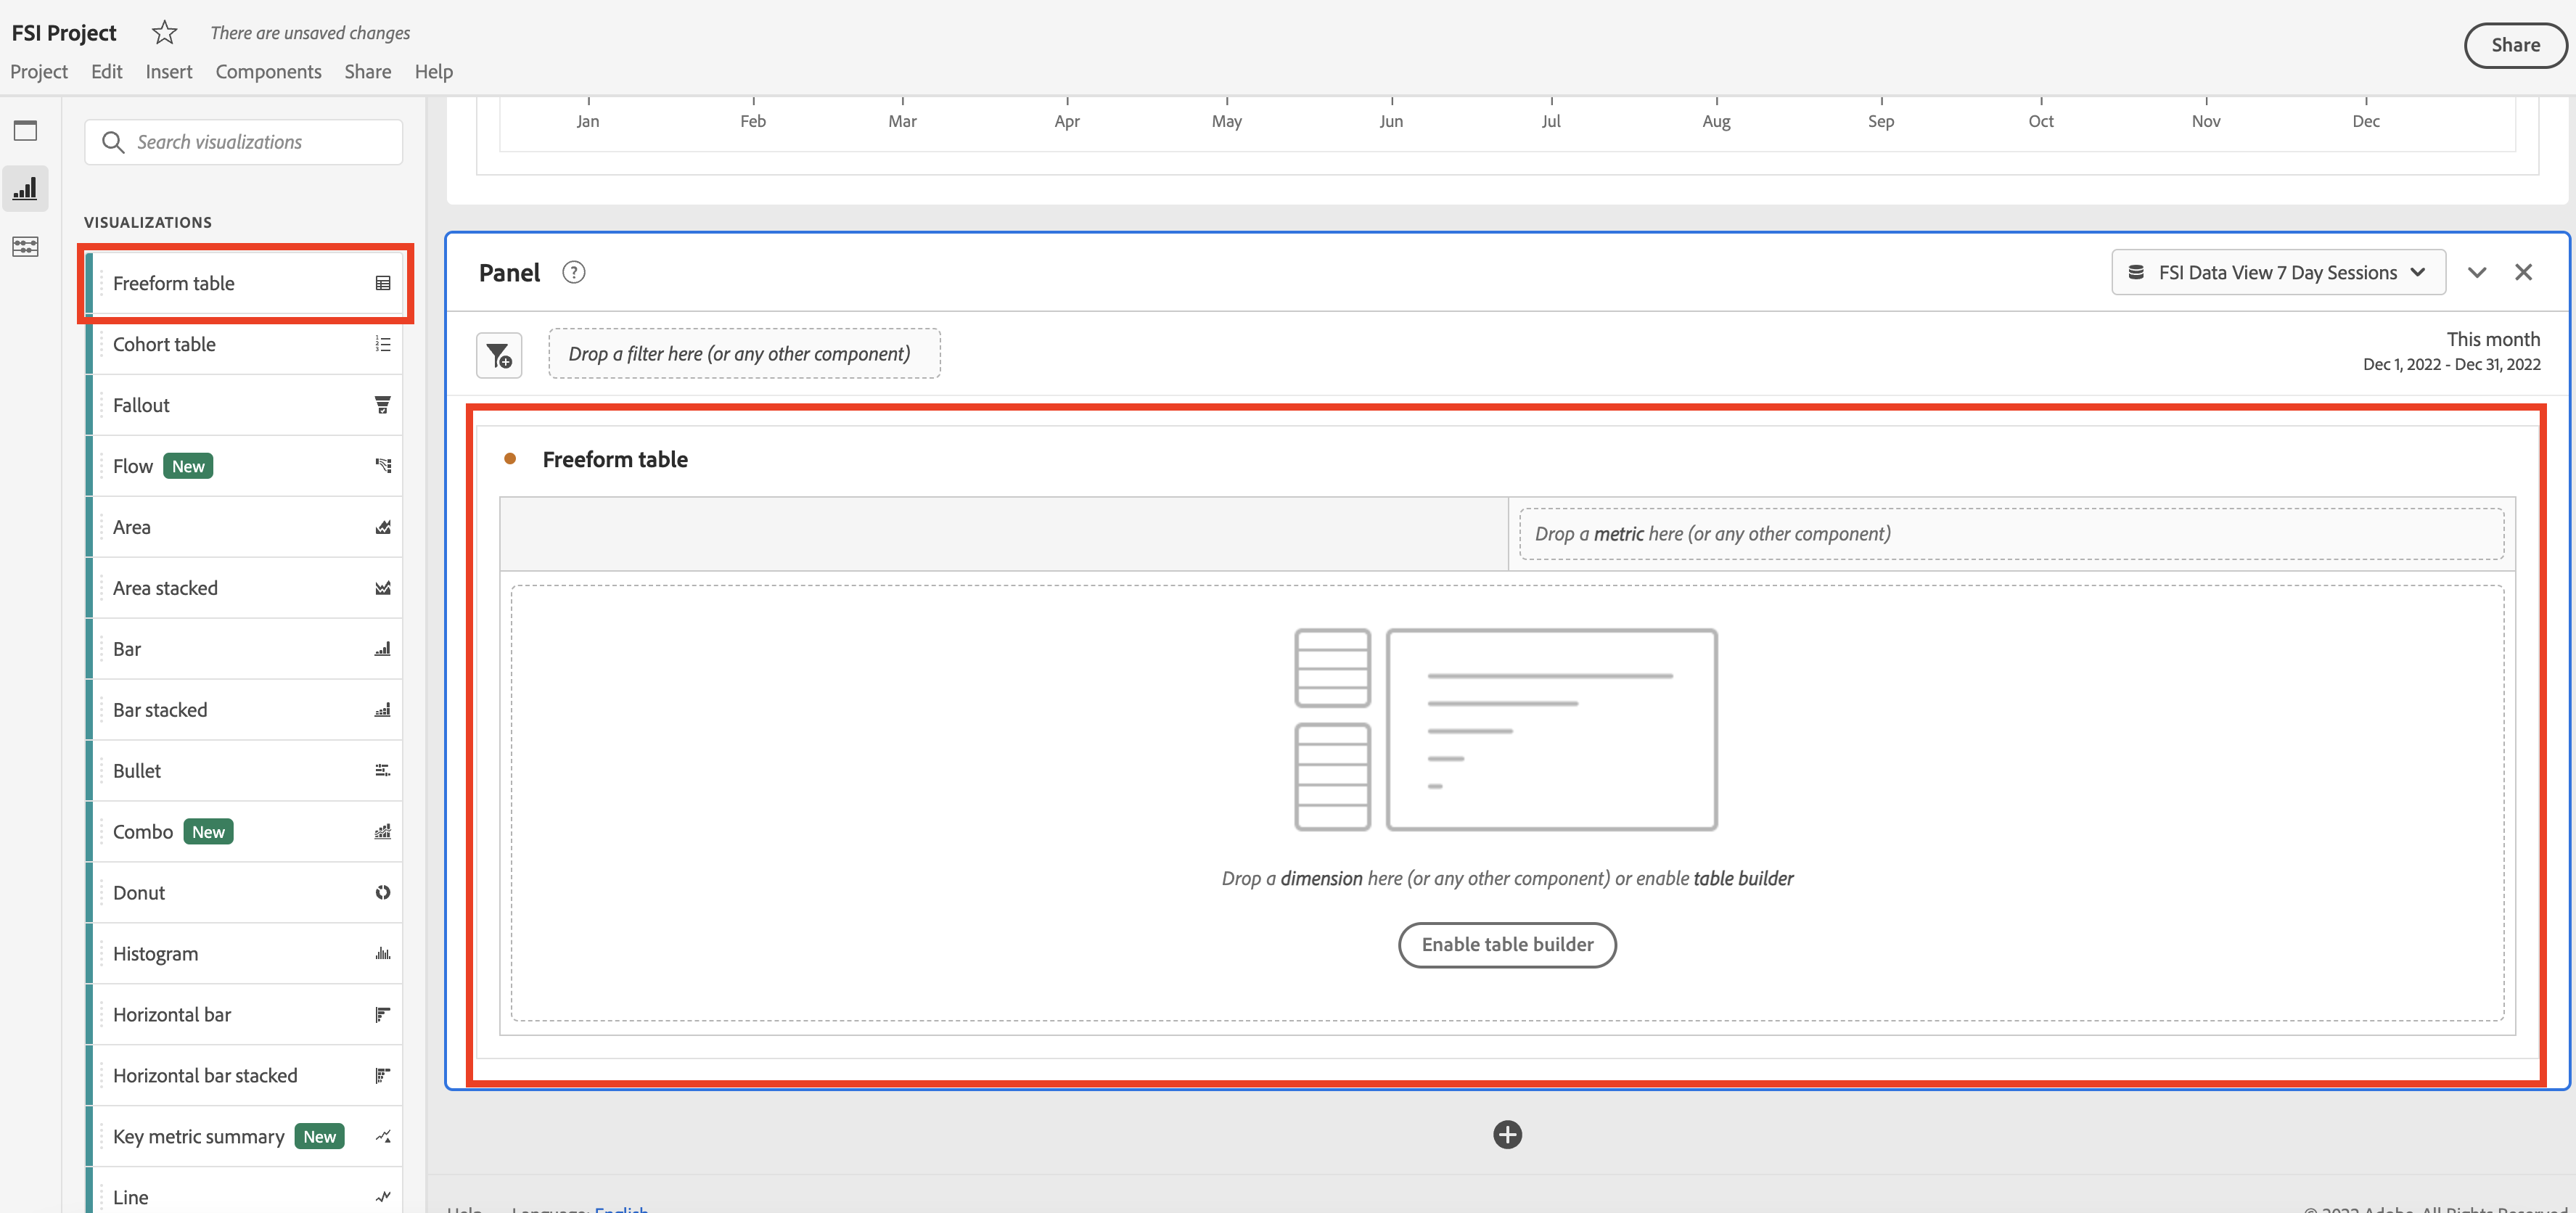This screenshot has width=2576, height=1213.
Task: Select the Visualizations bar-chart rail icon
Action: pos(25,189)
